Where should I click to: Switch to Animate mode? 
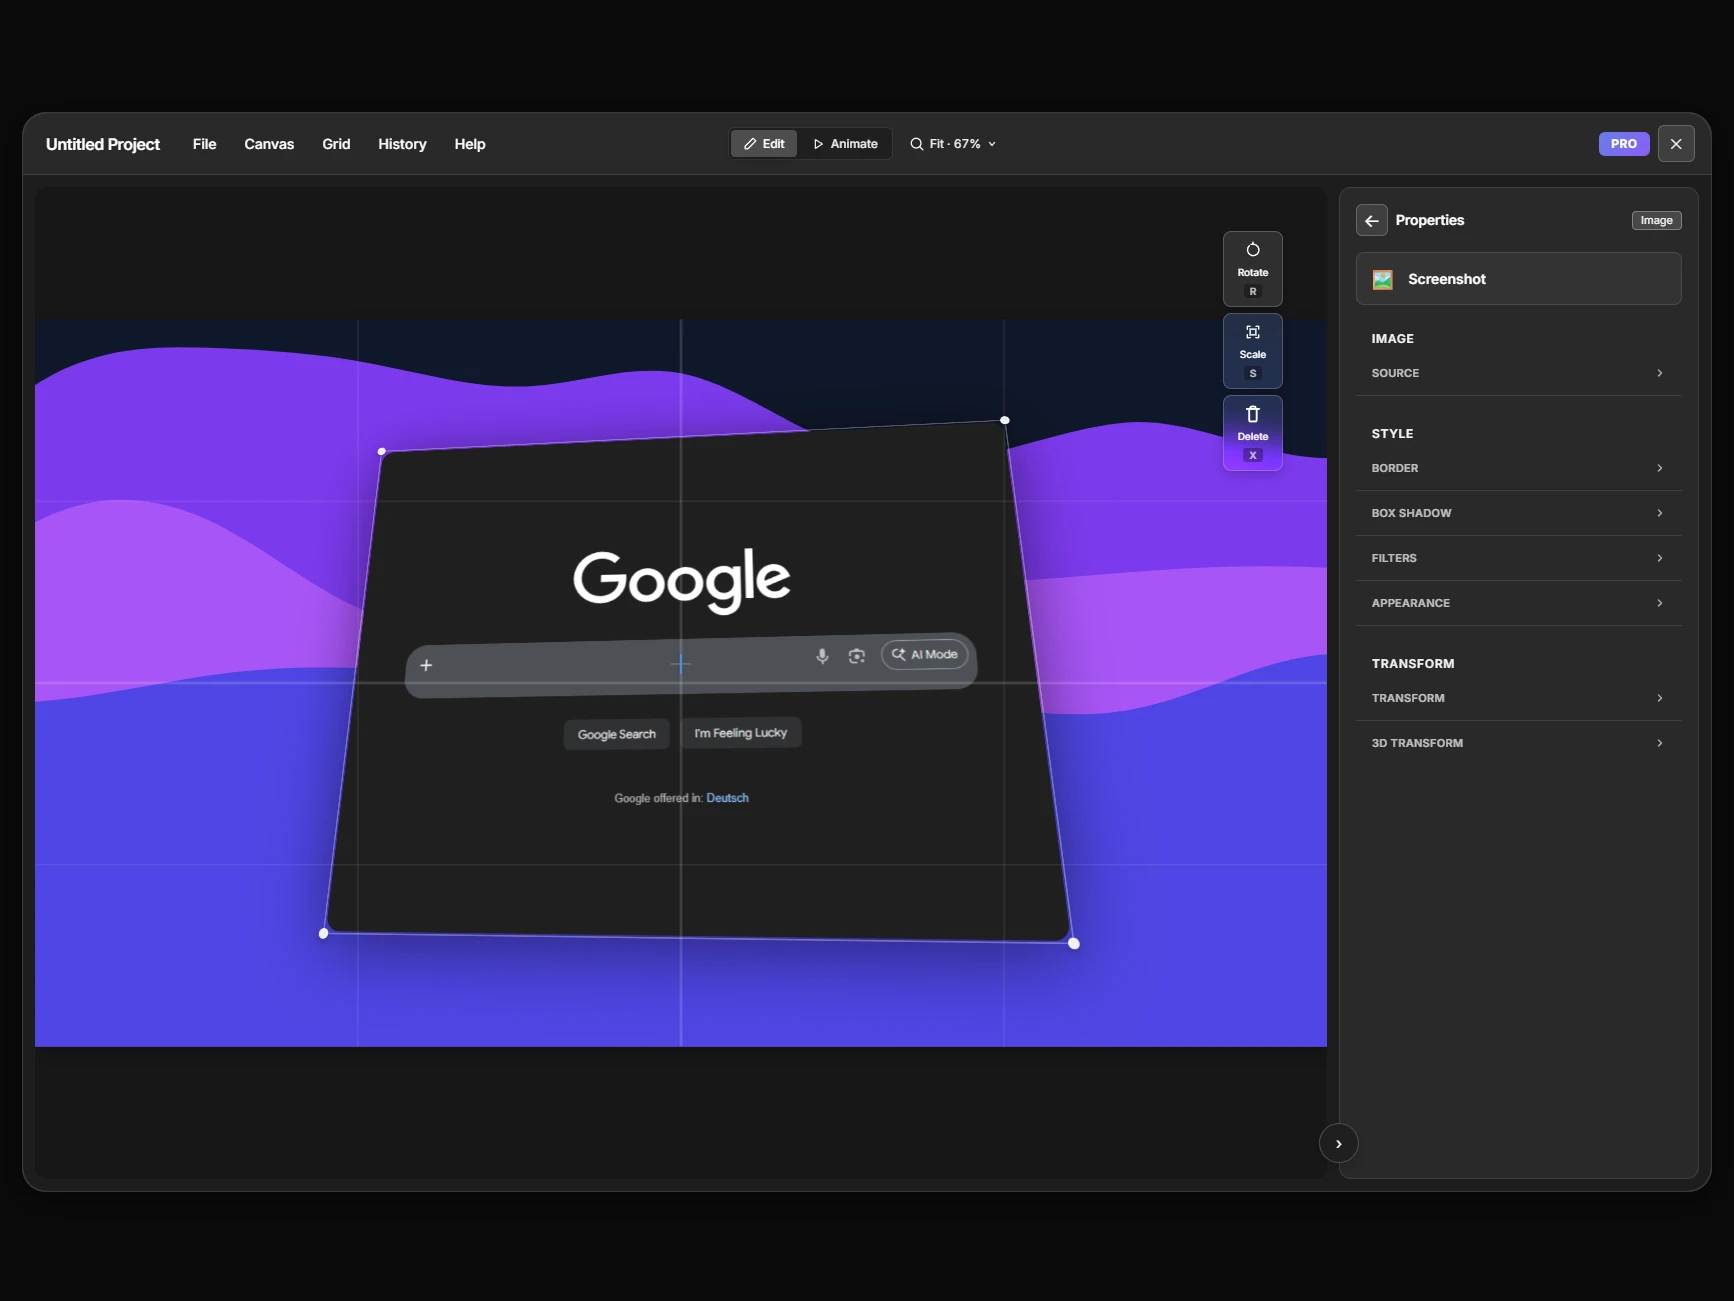coord(846,143)
